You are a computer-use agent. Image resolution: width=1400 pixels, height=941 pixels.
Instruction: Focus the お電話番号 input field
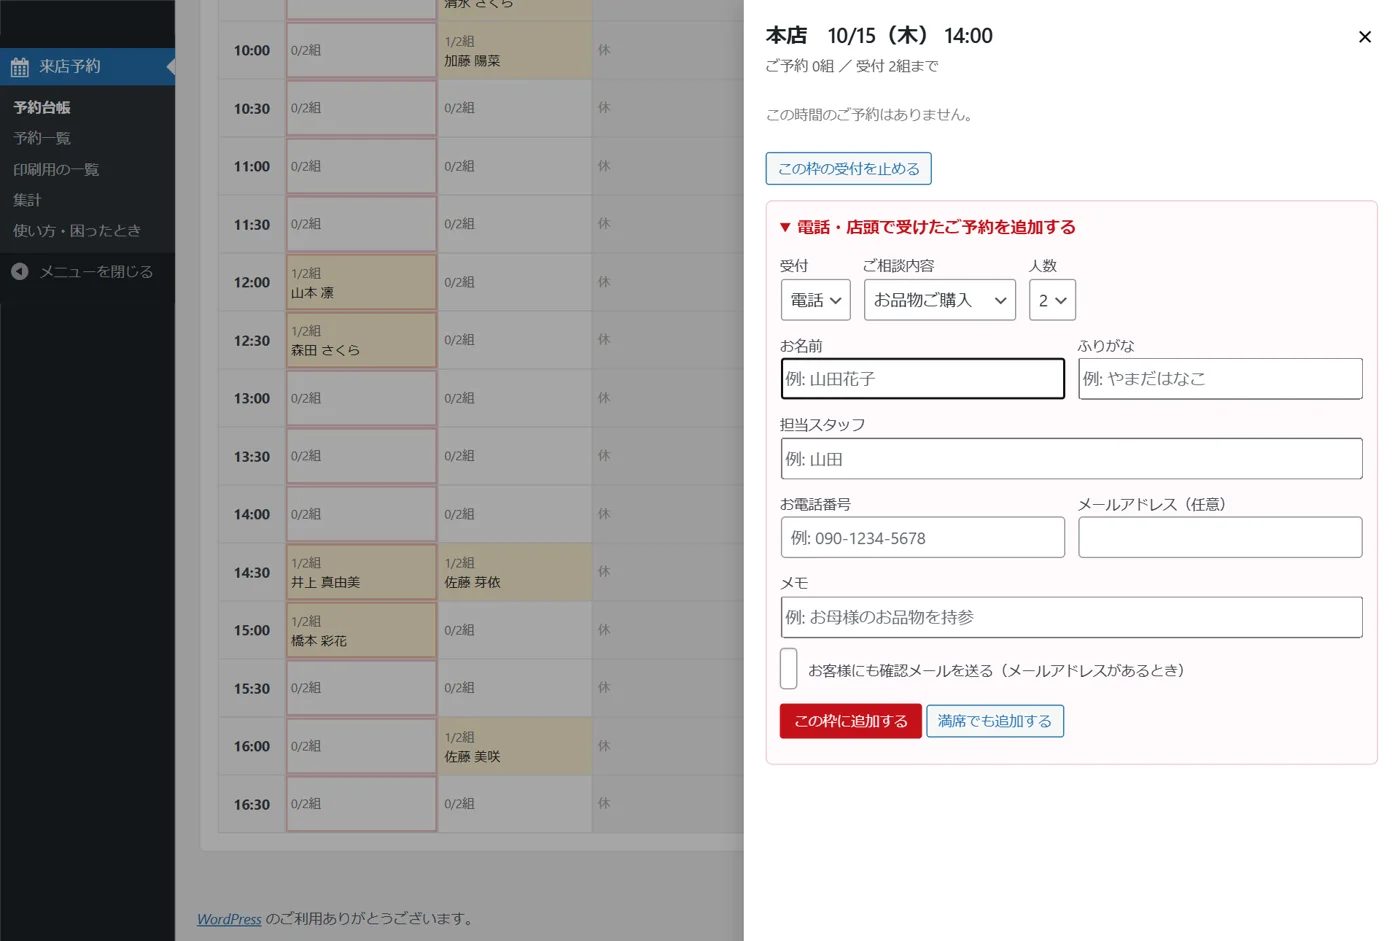(923, 538)
